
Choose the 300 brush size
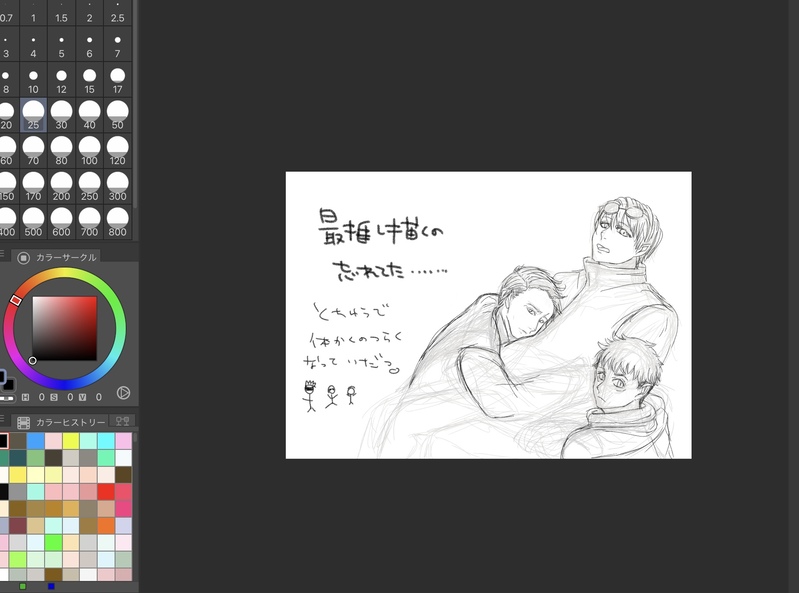[x=117, y=187]
